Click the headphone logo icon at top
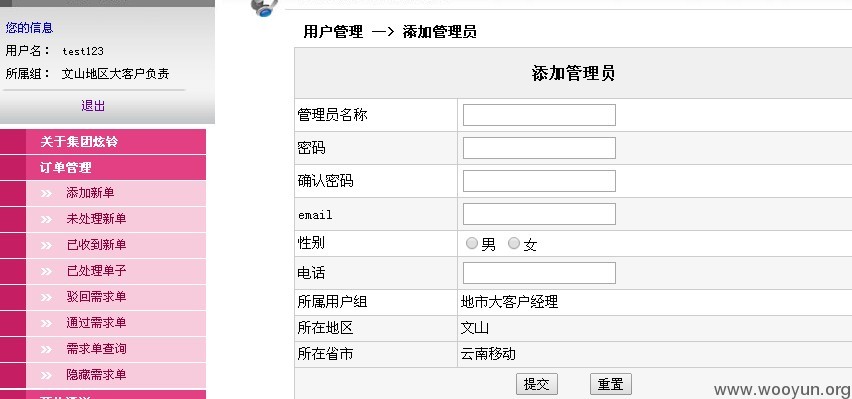 (x=264, y=8)
